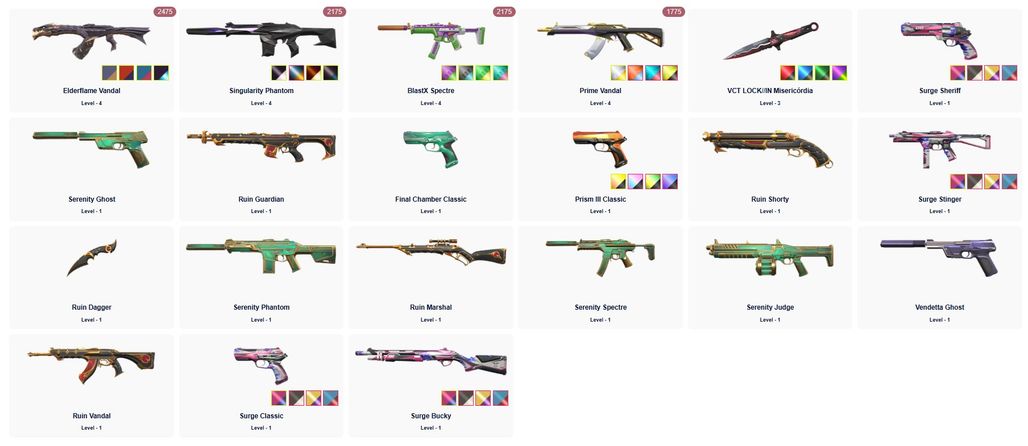Click the Singularity Phantom weapon image
This screenshot has height=446, width=1028.
pos(260,39)
